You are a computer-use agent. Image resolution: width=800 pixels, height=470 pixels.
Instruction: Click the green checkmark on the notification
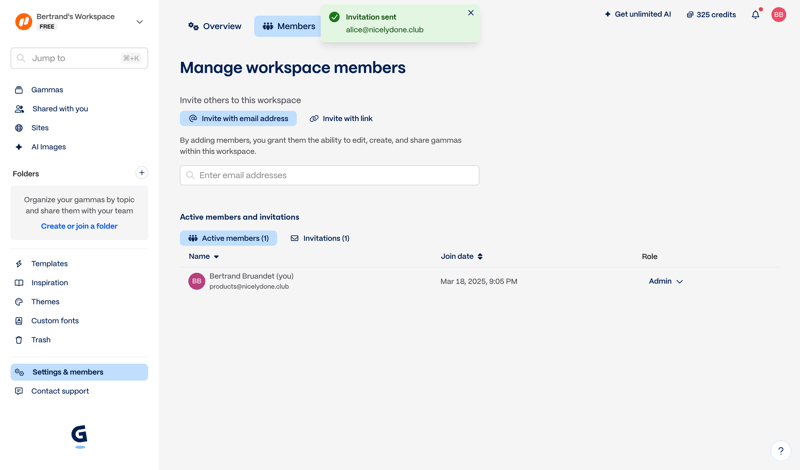334,17
